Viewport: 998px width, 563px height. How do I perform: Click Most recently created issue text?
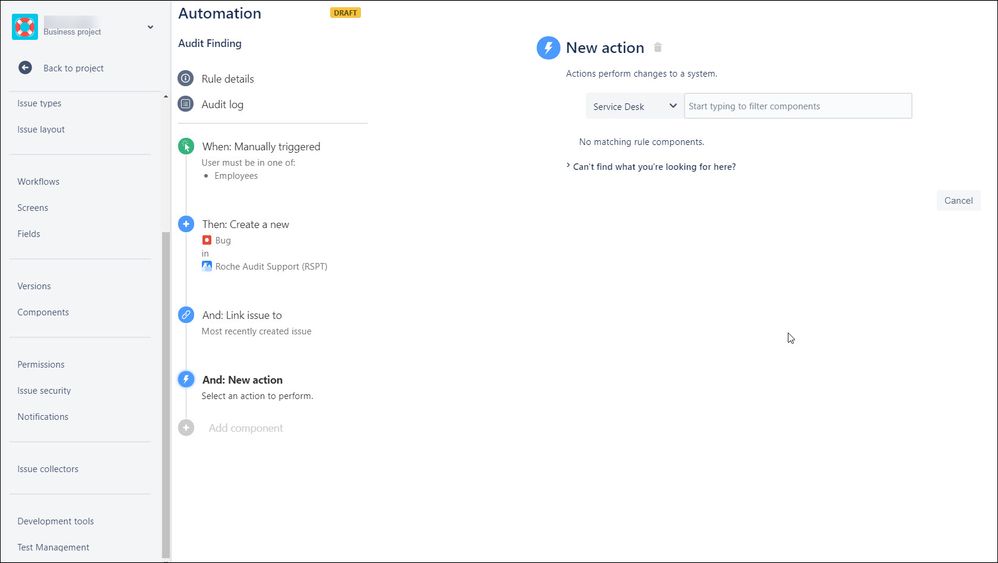coord(257,331)
